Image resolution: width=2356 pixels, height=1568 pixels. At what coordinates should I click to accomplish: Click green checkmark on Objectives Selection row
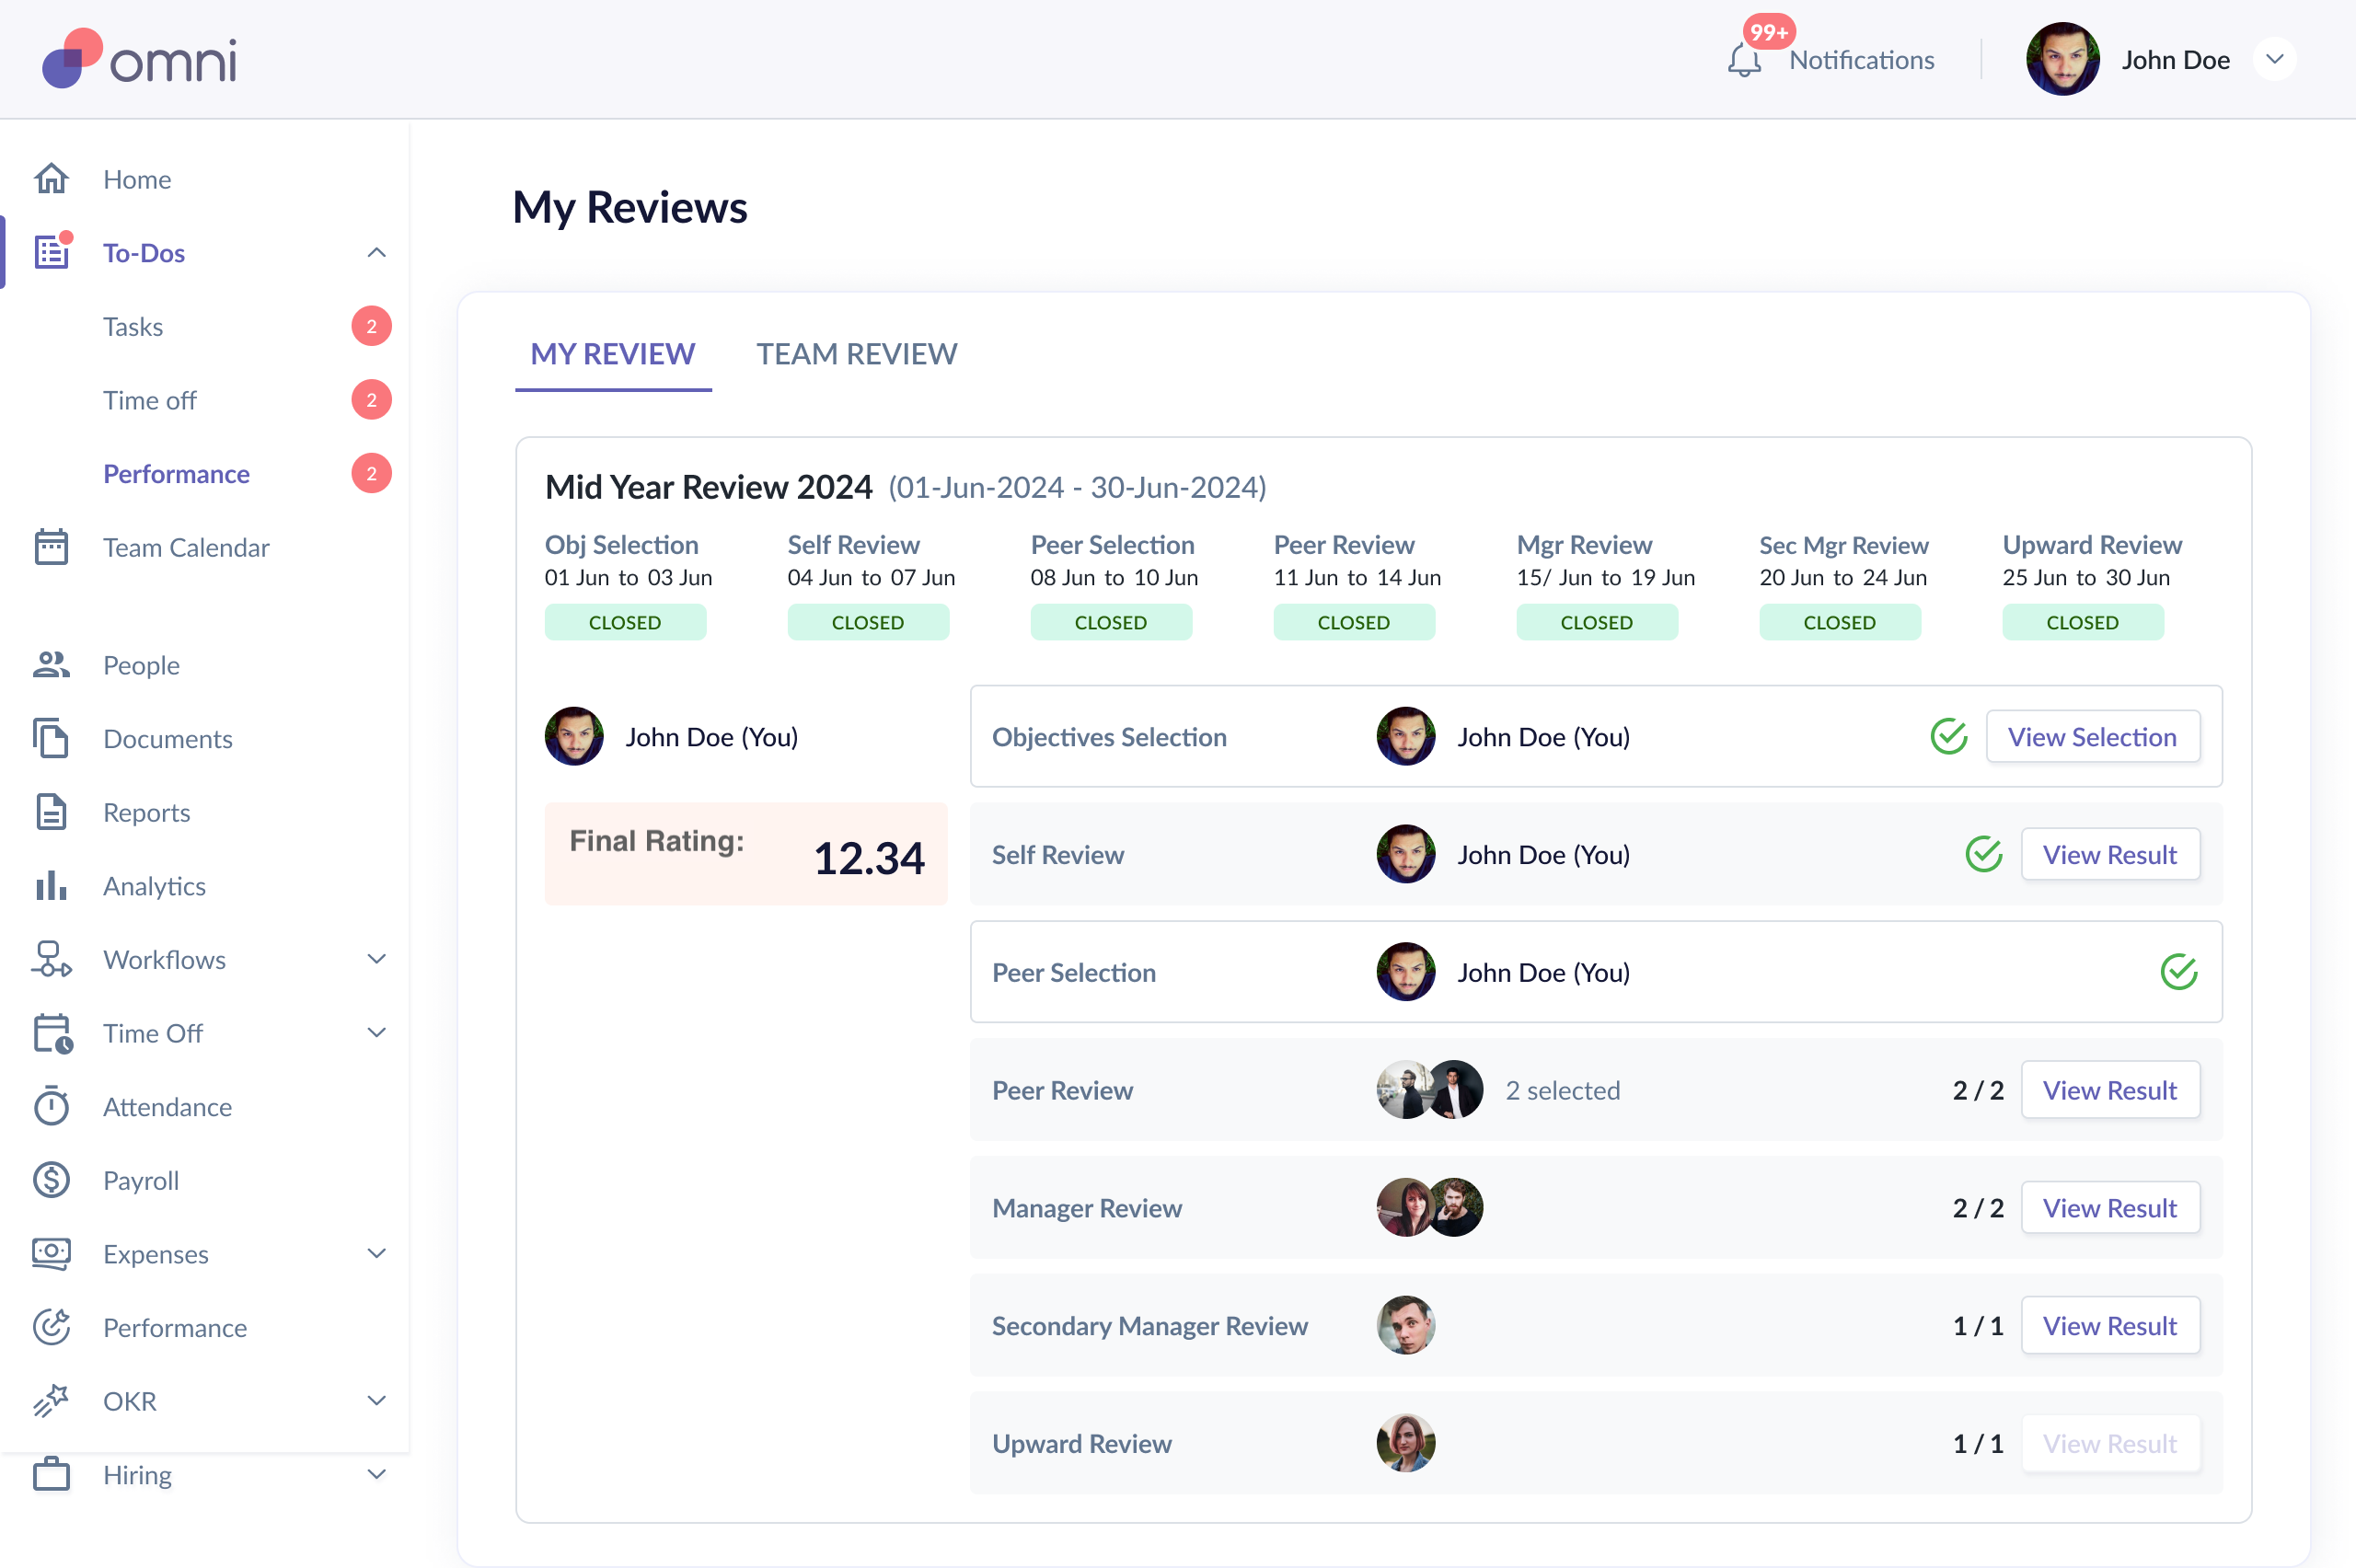[x=1948, y=737]
